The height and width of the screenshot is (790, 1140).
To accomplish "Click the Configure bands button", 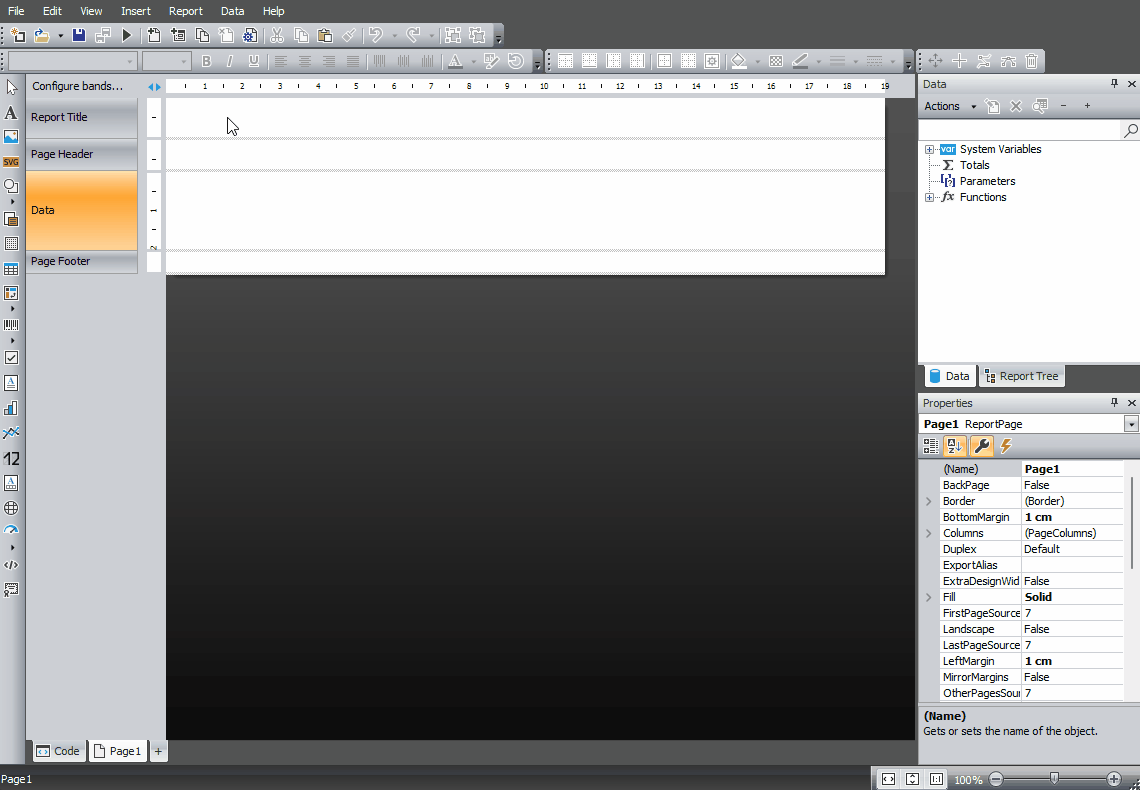I will click(77, 86).
